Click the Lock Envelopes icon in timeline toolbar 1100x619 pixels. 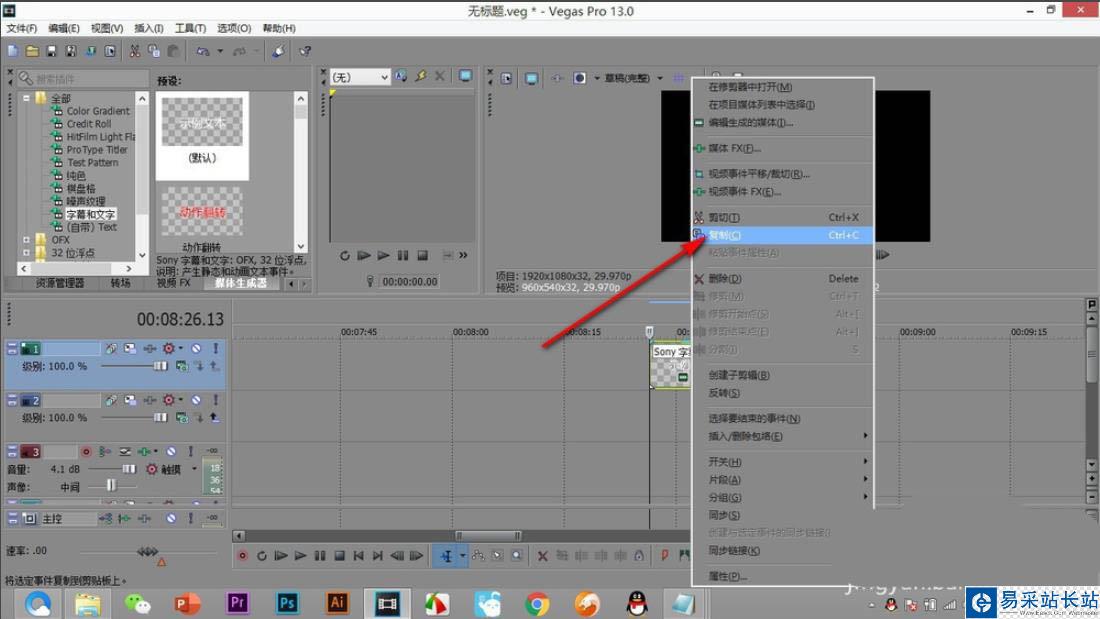pyautogui.click(x=639, y=556)
